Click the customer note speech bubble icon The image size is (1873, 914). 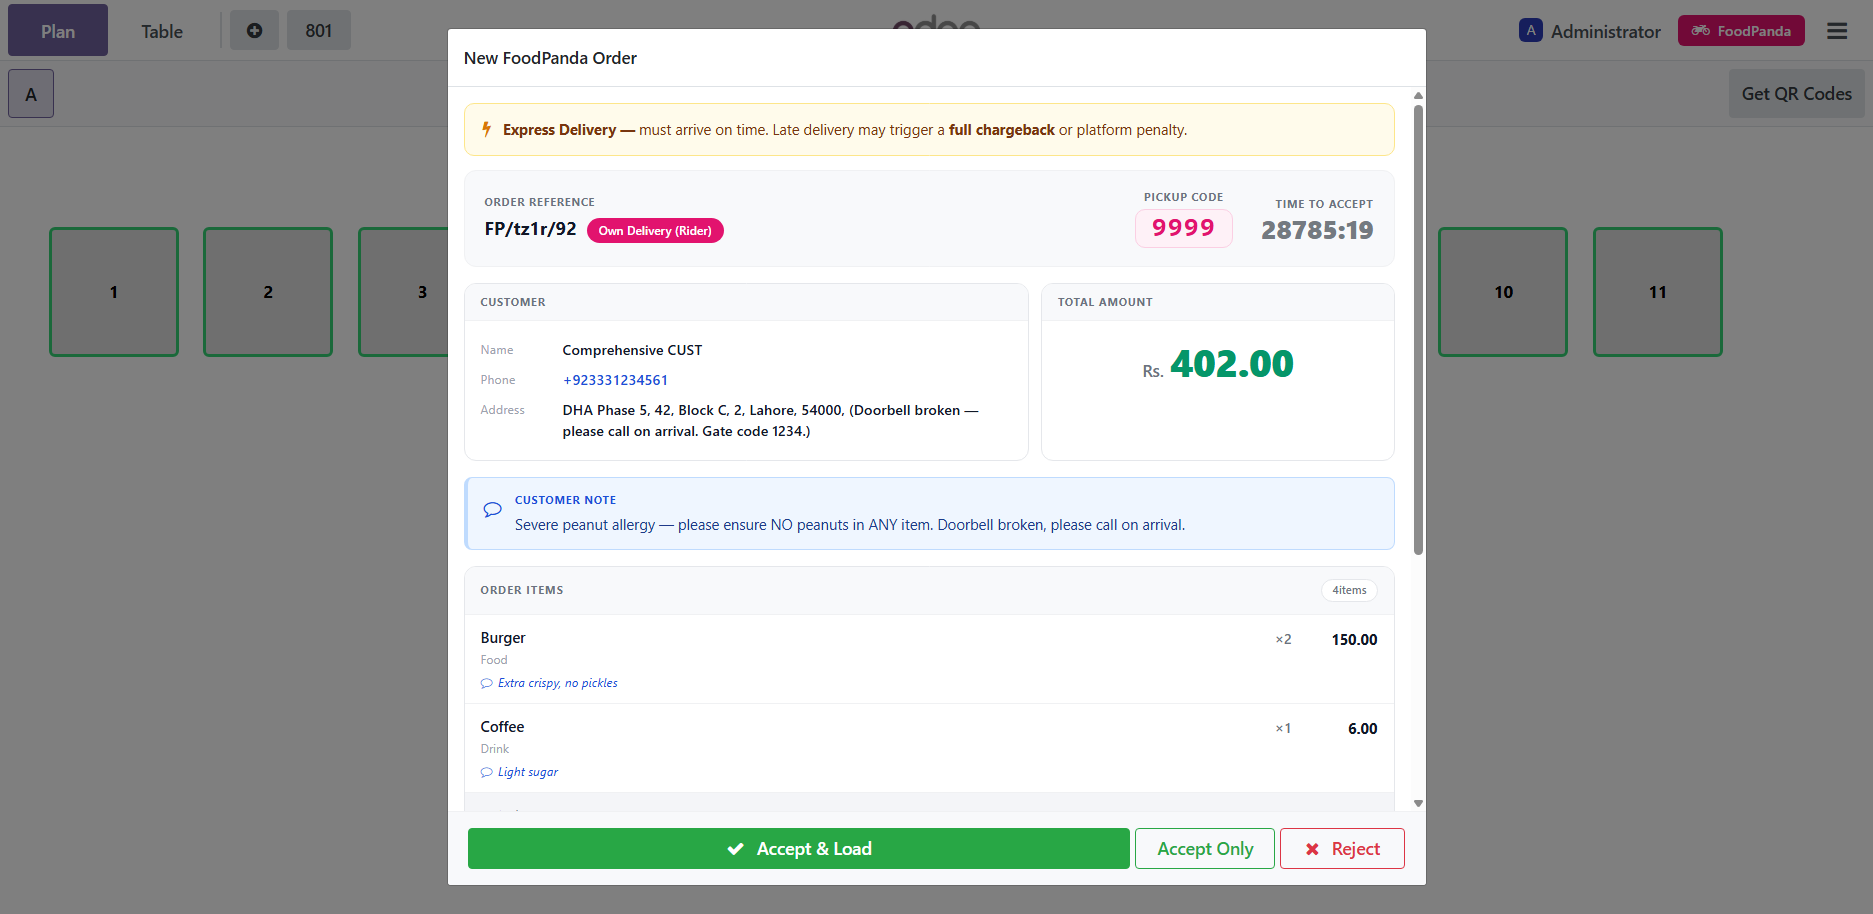[x=492, y=509]
